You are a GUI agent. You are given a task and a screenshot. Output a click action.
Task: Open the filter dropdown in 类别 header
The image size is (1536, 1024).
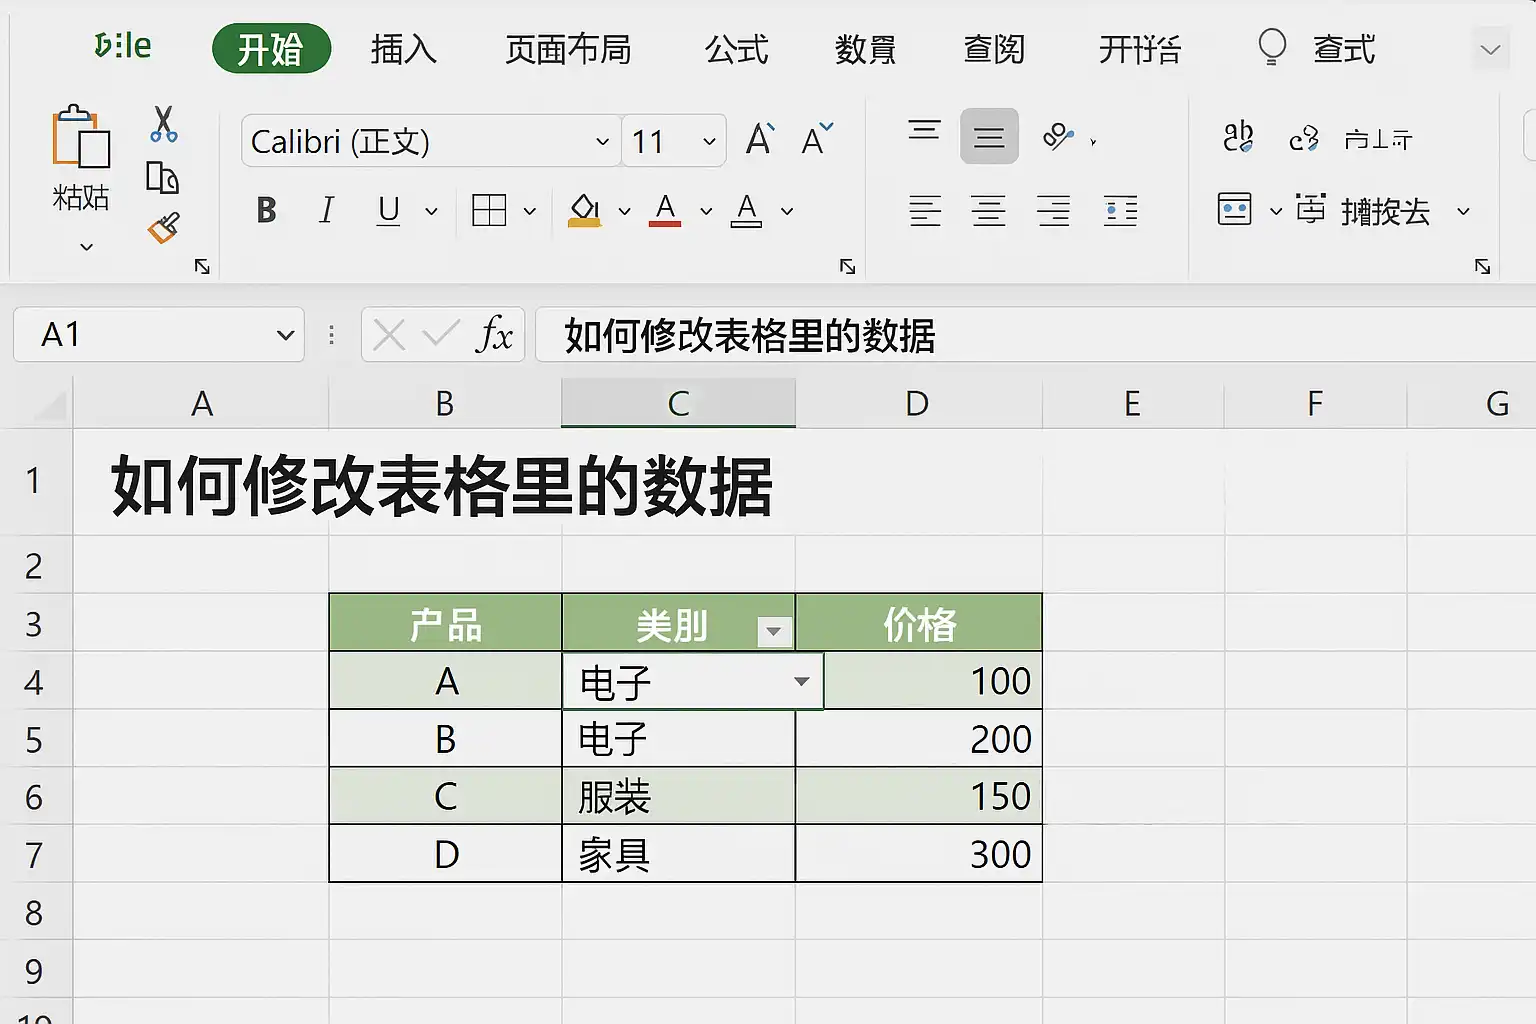coord(774,631)
